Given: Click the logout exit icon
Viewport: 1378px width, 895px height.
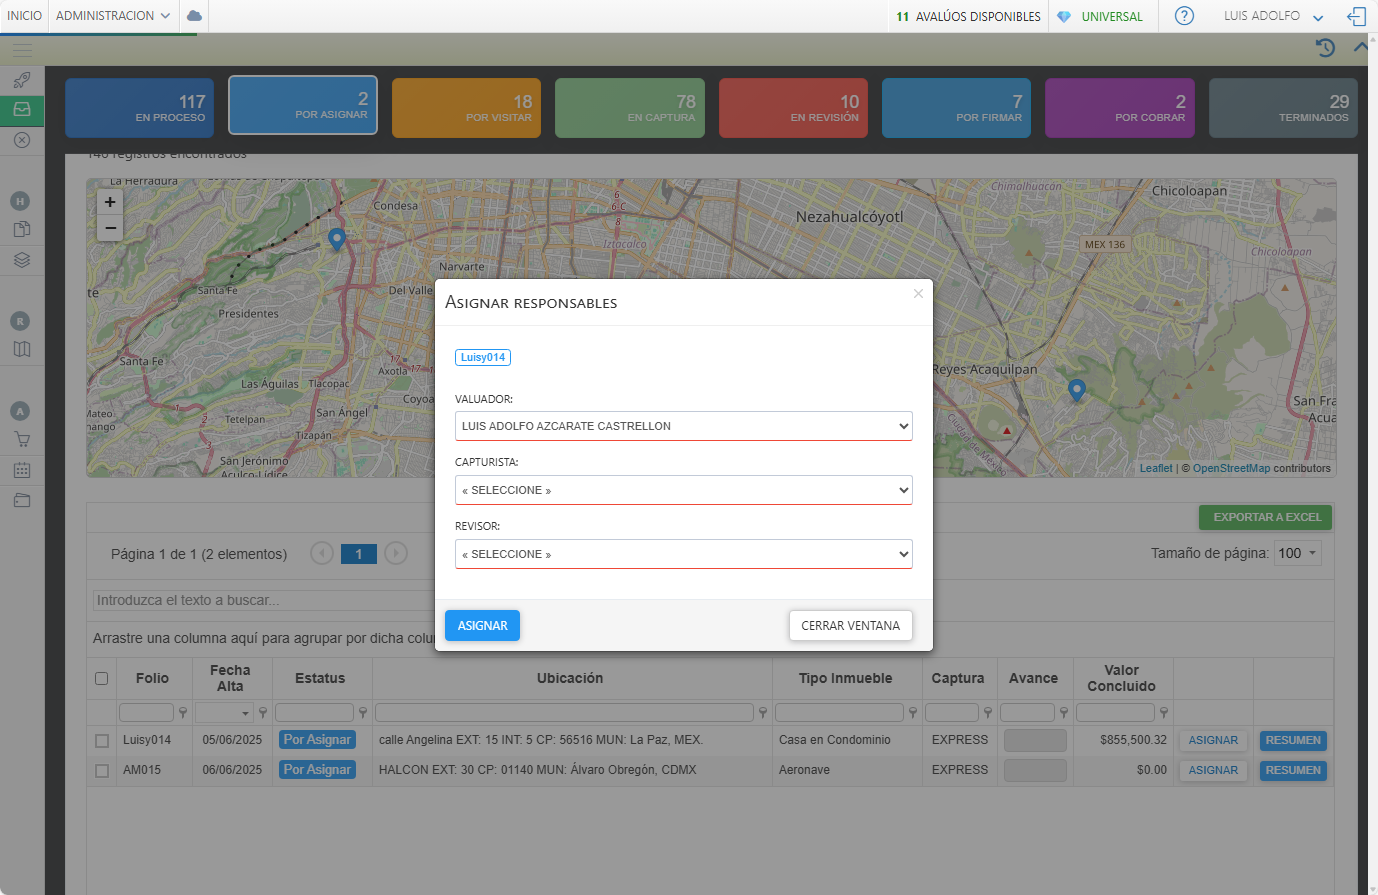Looking at the screenshot, I should [1356, 16].
